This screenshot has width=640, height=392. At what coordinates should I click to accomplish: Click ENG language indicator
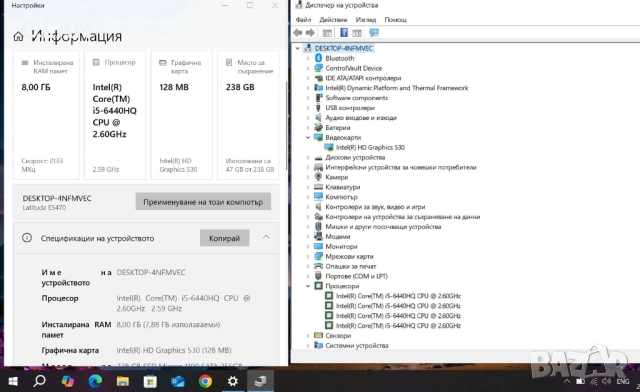[623, 381]
